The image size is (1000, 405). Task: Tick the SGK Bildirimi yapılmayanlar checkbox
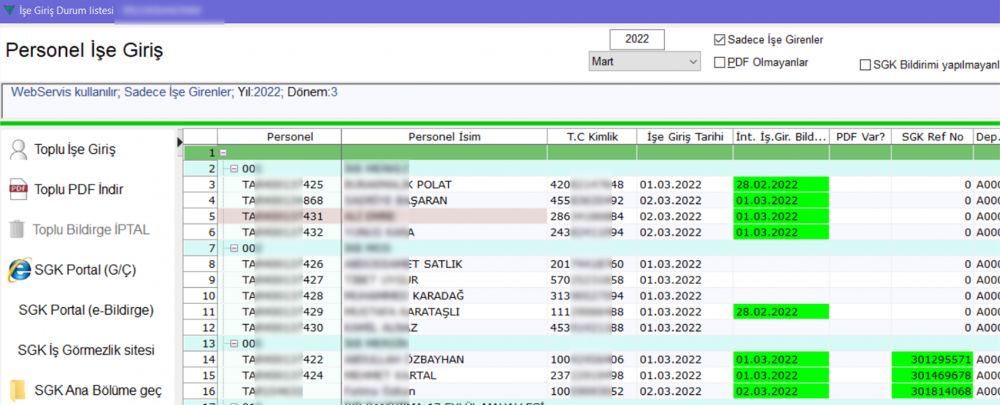coord(865,66)
